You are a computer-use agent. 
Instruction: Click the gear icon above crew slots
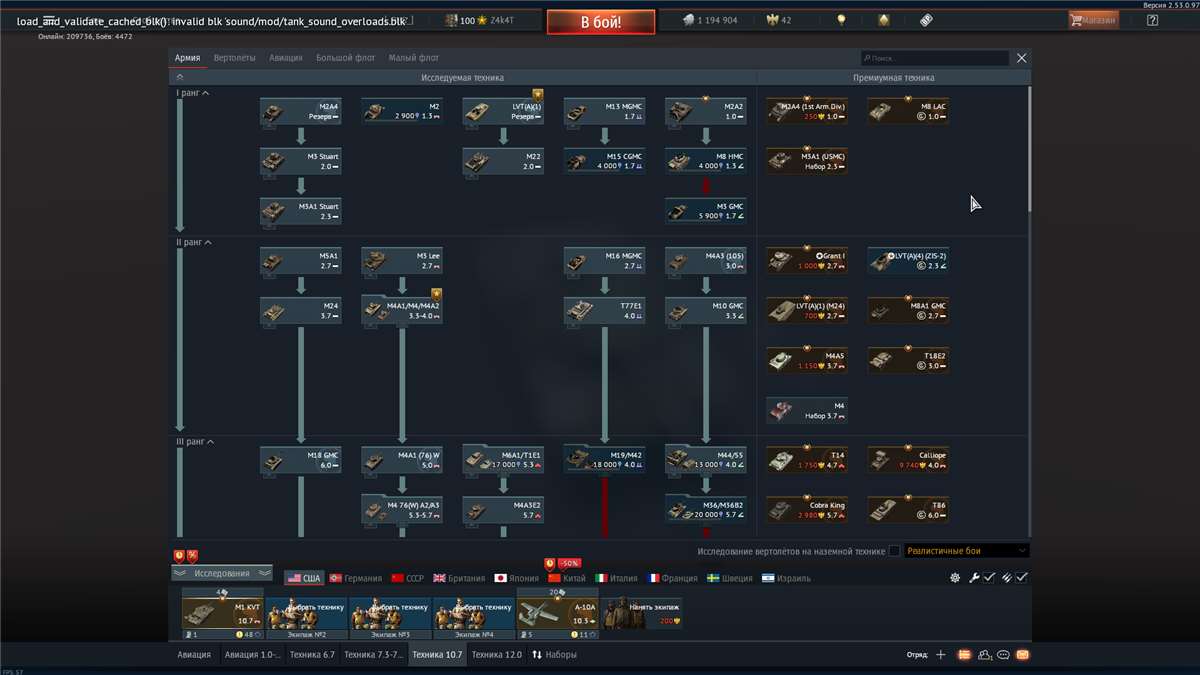point(955,578)
